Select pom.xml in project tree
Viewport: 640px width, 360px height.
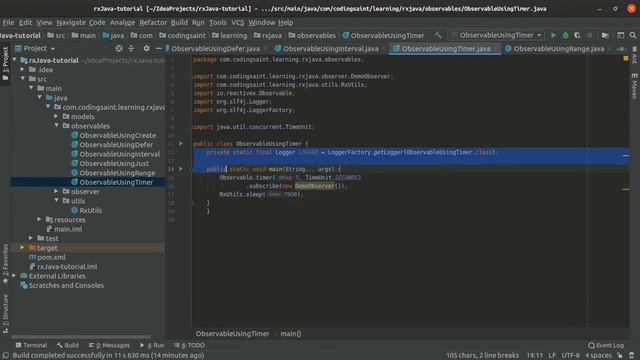(x=51, y=257)
